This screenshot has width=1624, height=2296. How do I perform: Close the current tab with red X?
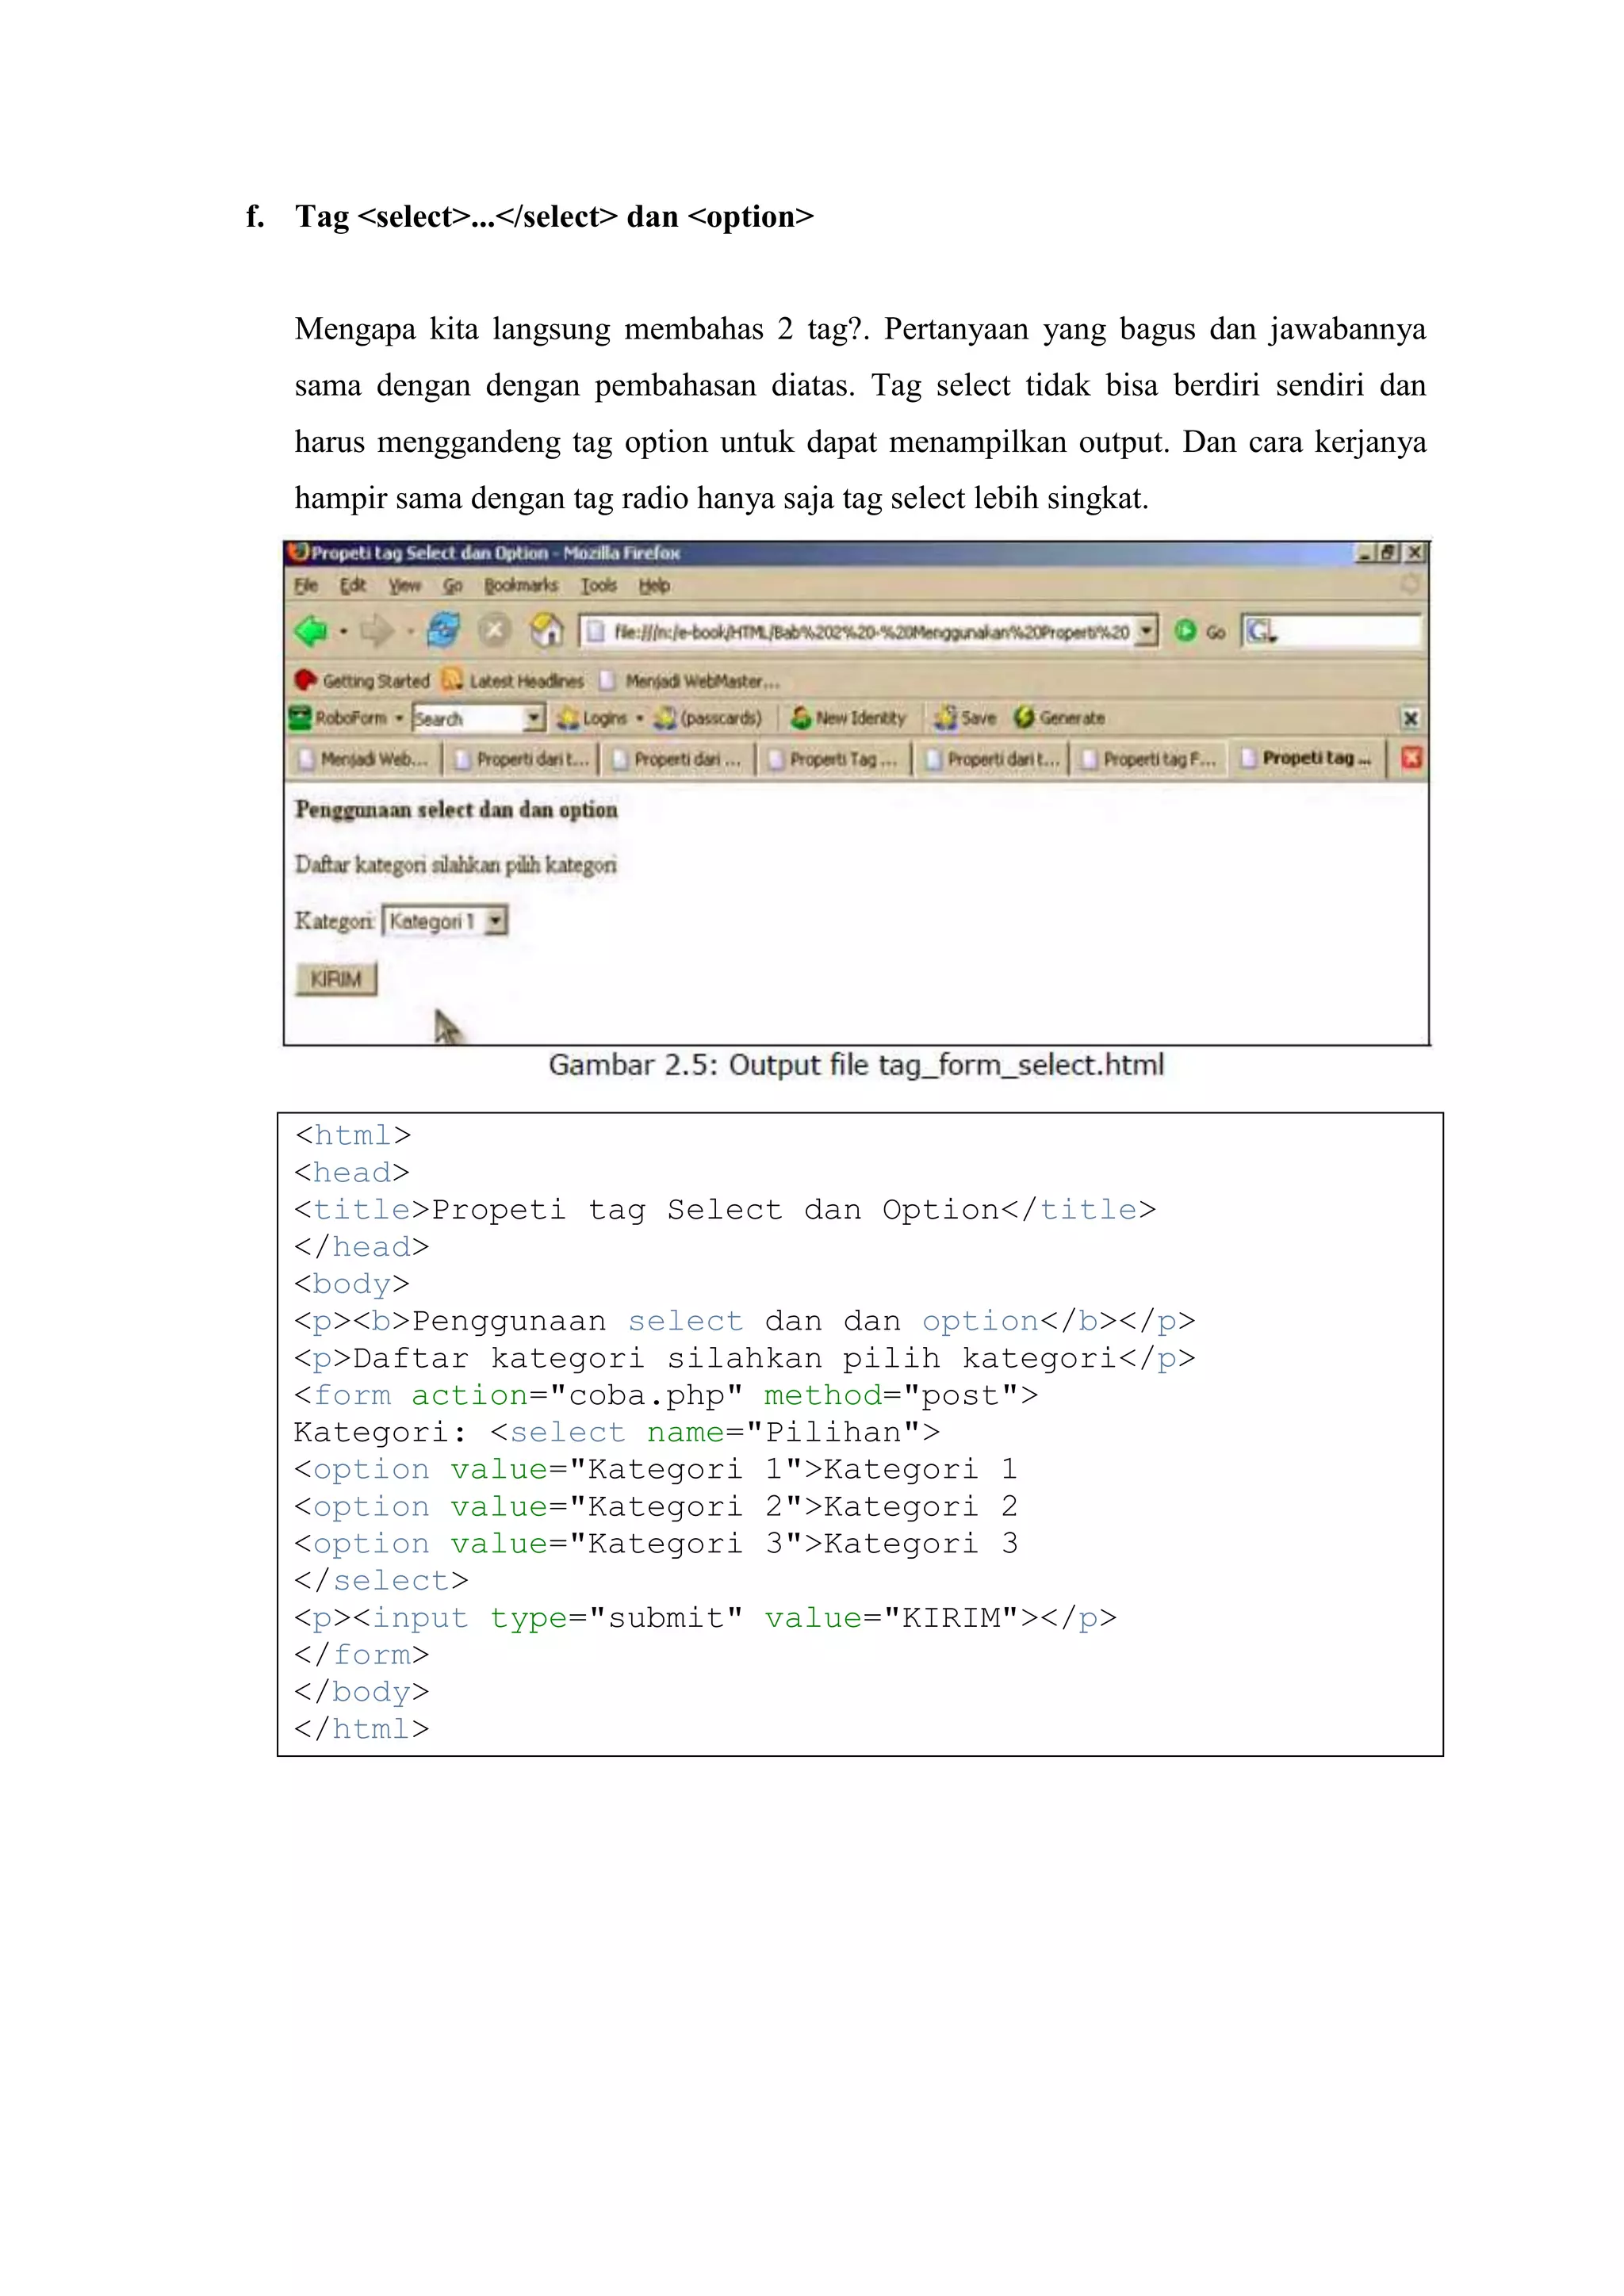coord(1411,758)
